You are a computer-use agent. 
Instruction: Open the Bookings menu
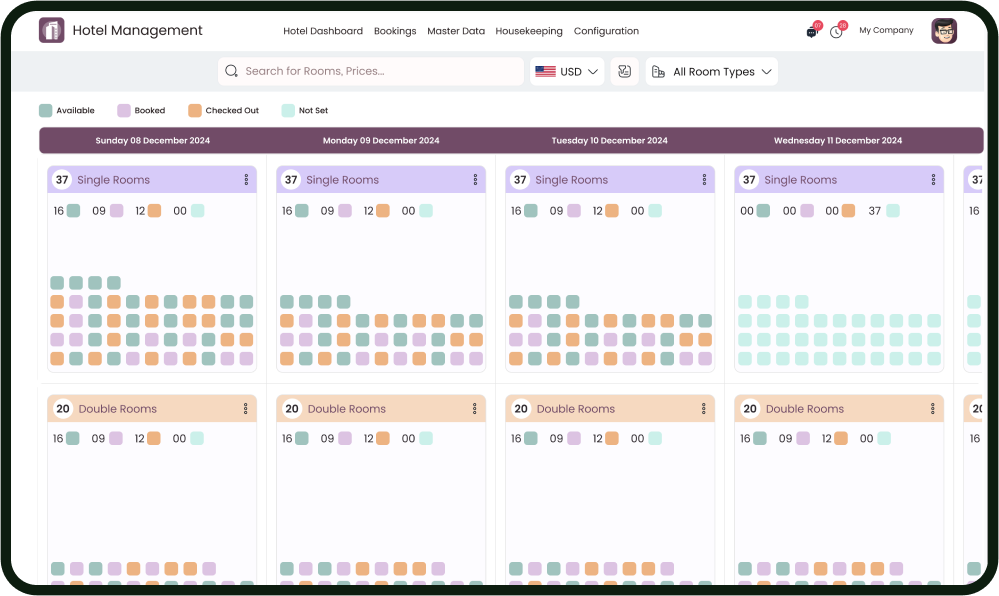click(395, 31)
